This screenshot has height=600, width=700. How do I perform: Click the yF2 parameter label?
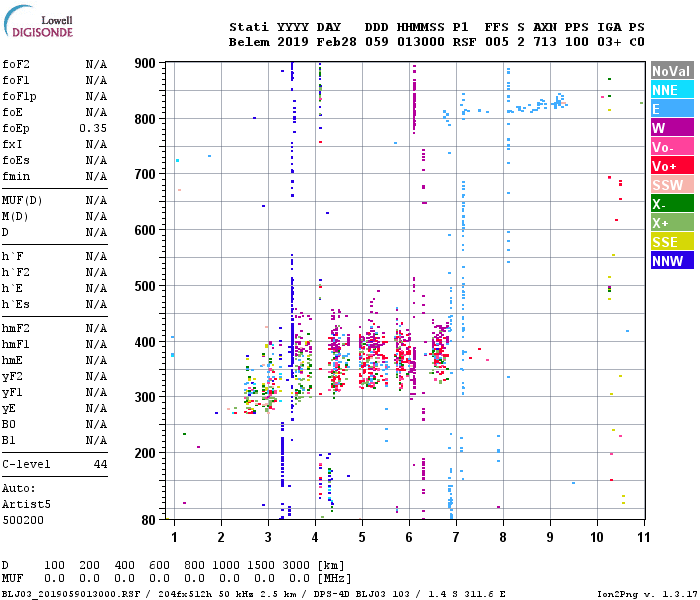click(x=12, y=377)
